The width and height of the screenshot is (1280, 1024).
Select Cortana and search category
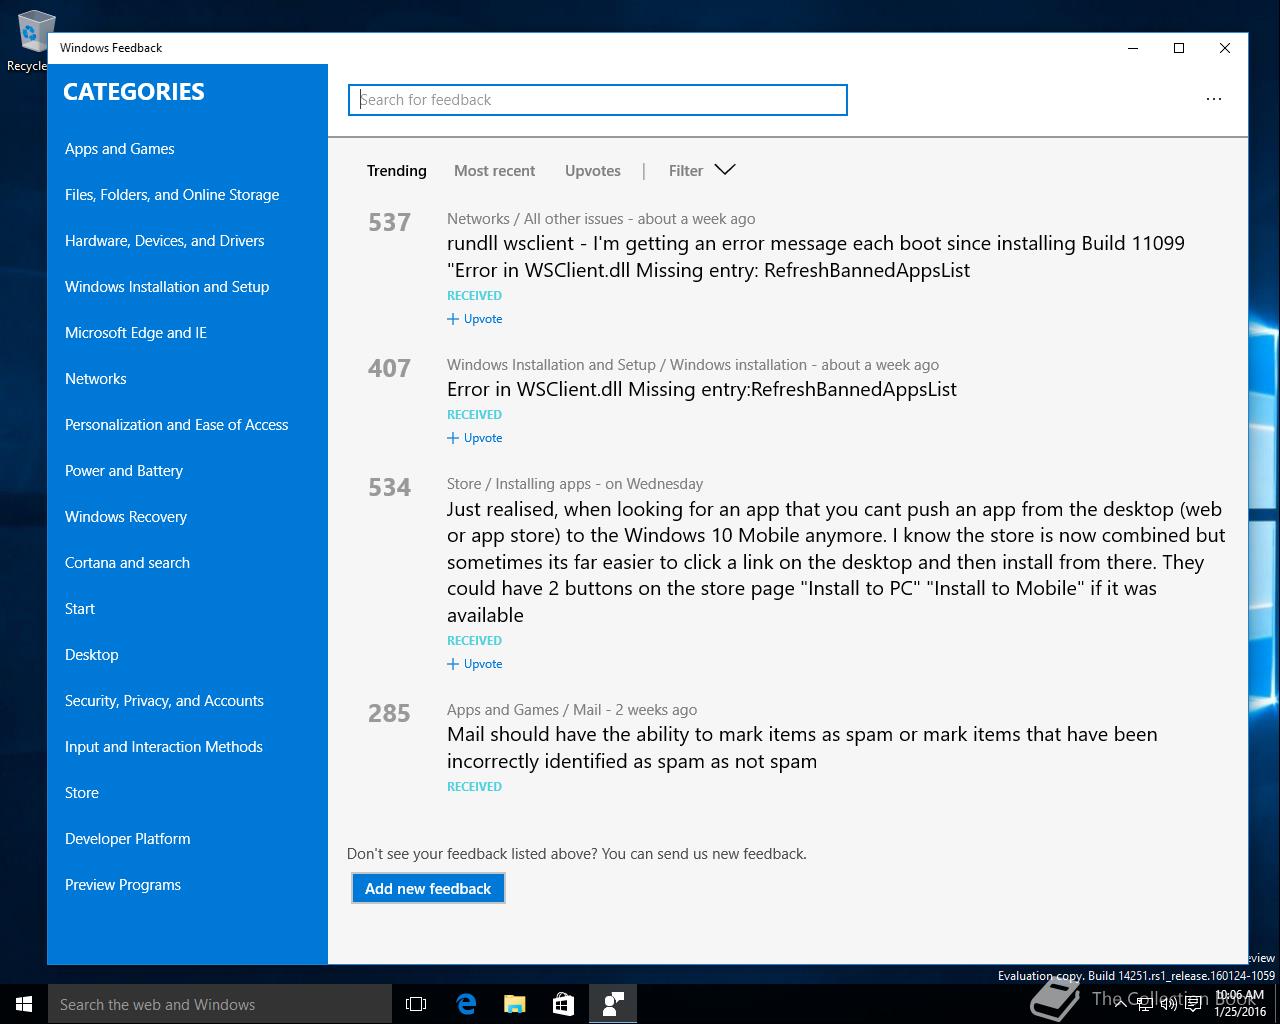(x=127, y=563)
